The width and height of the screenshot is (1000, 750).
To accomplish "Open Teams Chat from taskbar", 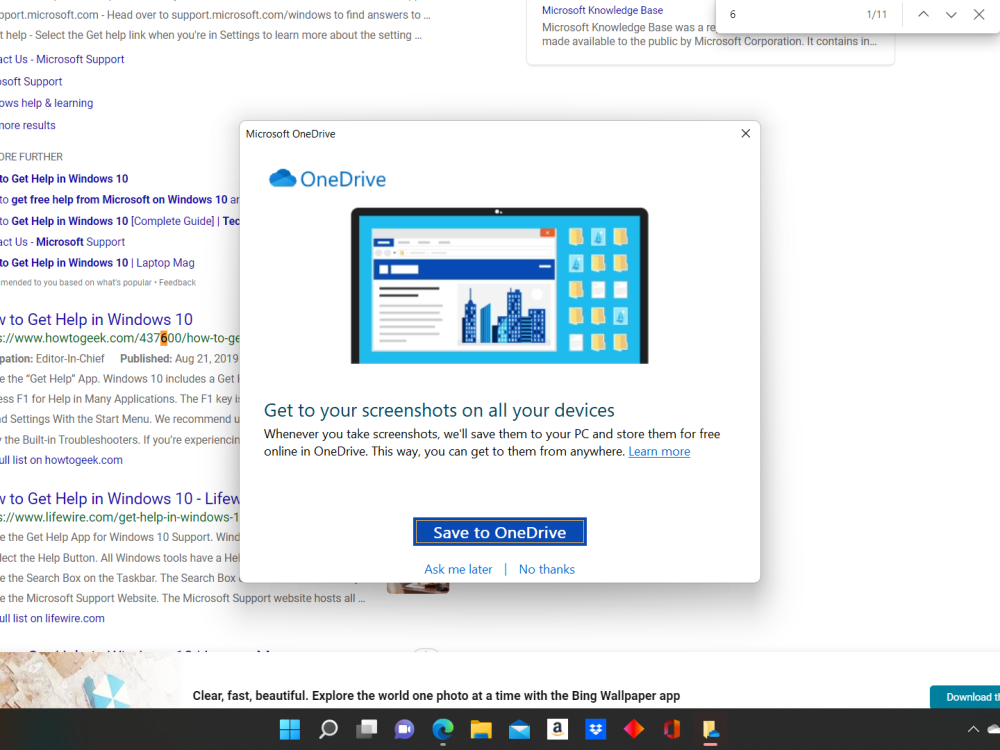I will click(404, 729).
